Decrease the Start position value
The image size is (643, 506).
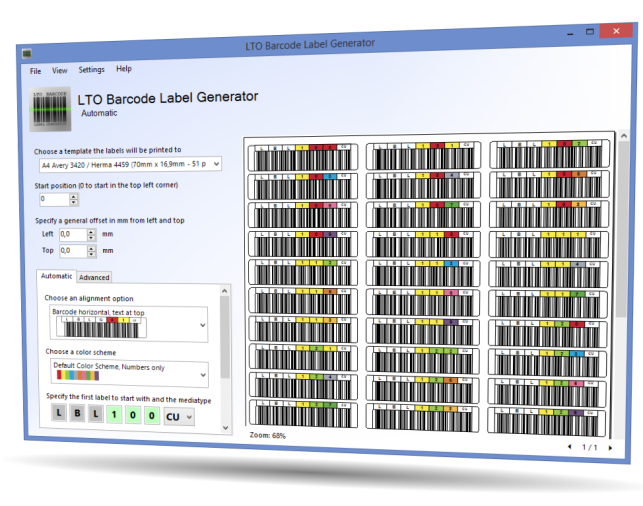pyautogui.click(x=73, y=203)
